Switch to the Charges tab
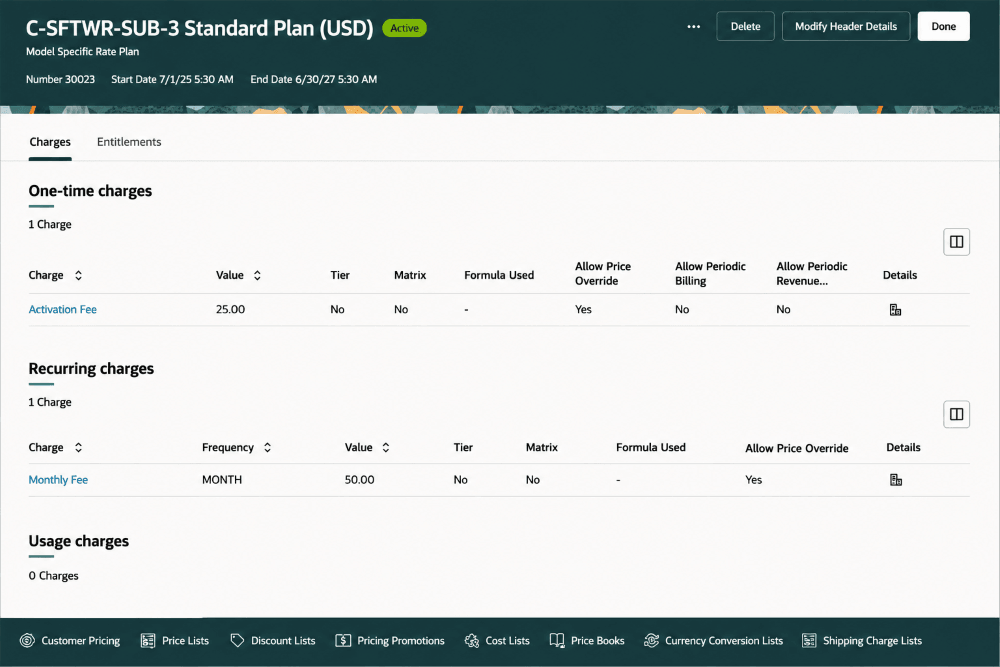Screen dimensions: 1000x667 click(50, 142)
